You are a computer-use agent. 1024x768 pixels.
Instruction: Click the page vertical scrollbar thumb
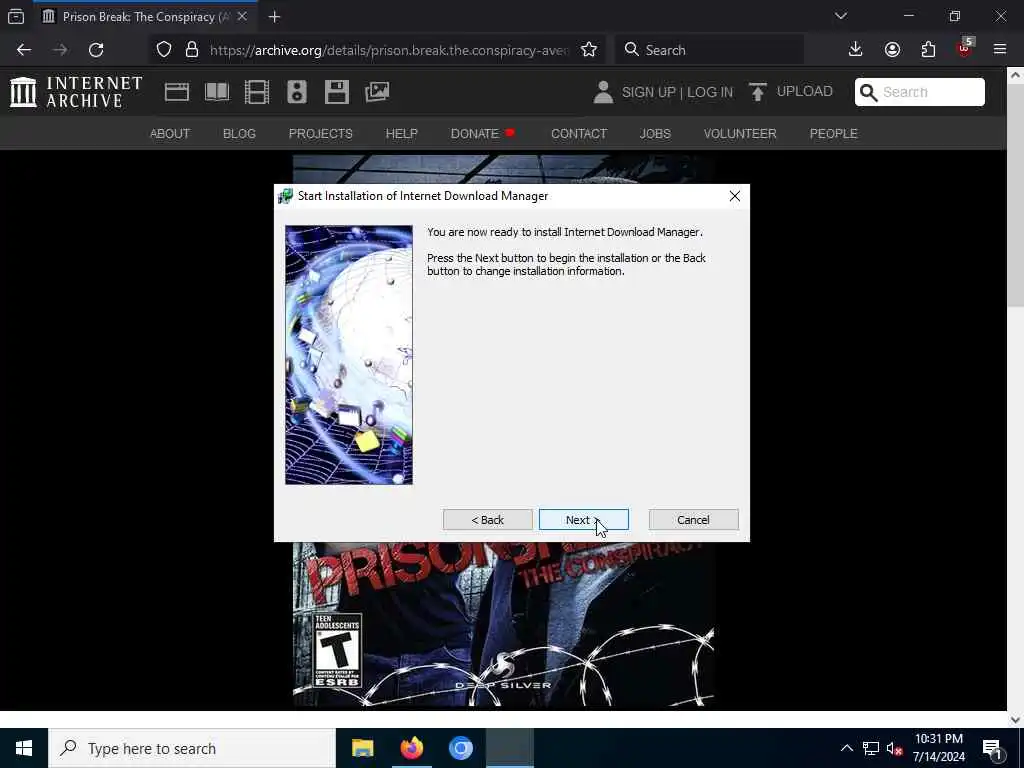tap(1015, 195)
